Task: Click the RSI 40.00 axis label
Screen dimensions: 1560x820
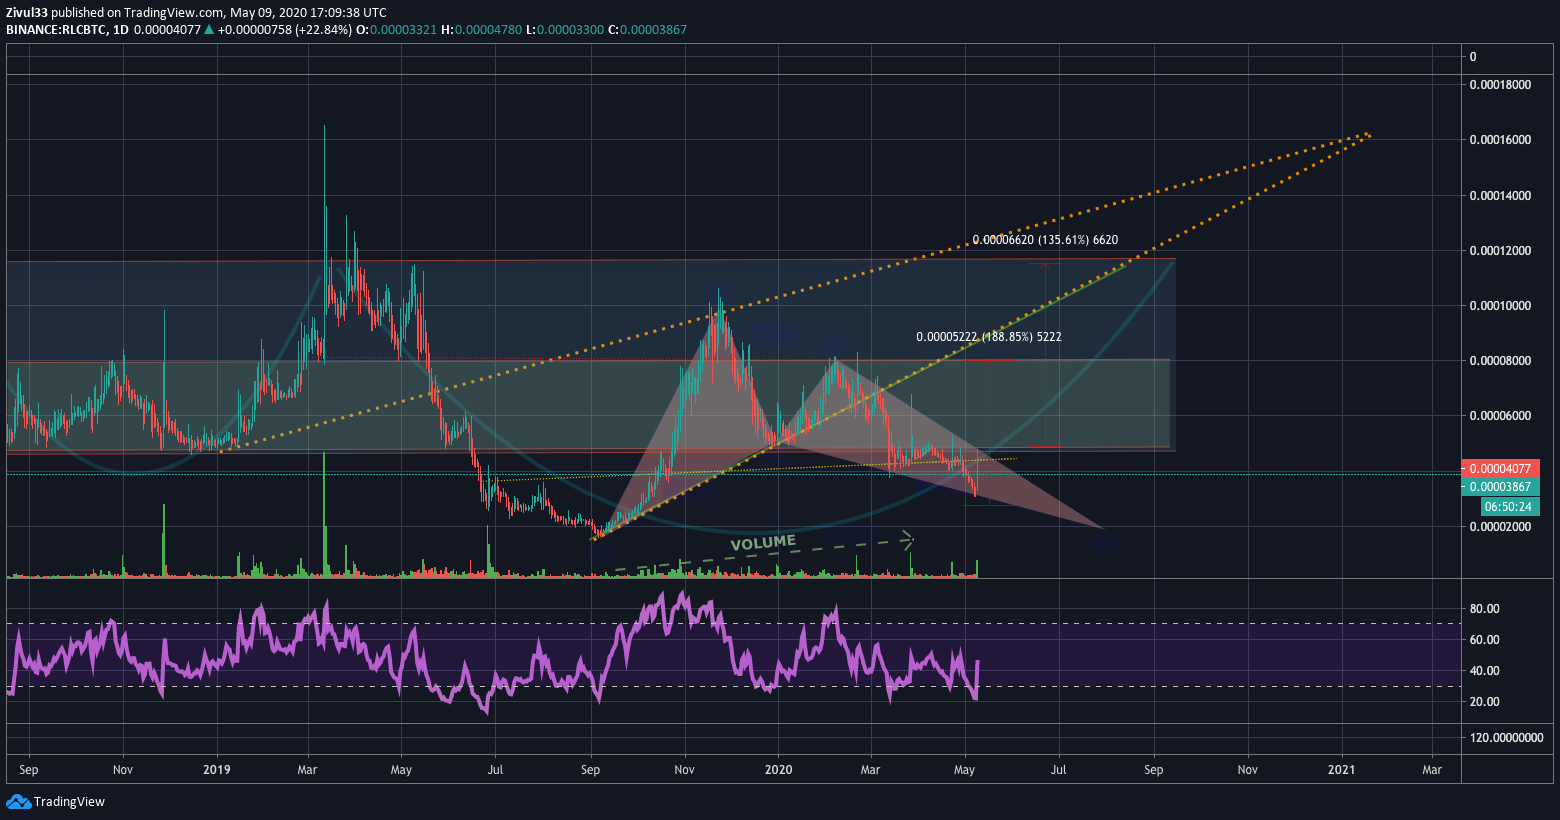Action: (1485, 671)
